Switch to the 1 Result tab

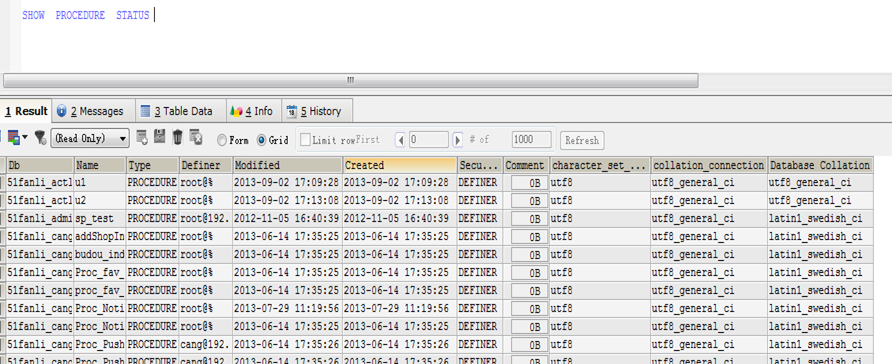point(26,111)
